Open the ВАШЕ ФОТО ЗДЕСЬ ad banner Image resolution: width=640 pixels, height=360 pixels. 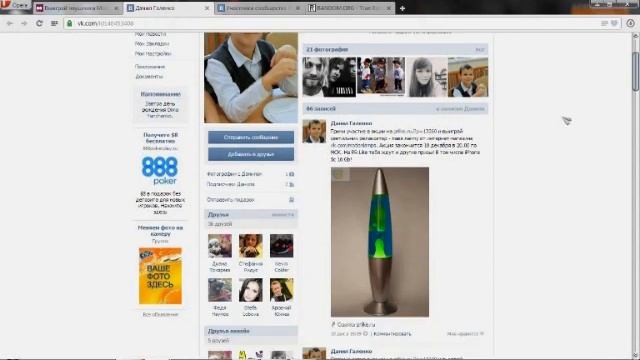(160, 276)
